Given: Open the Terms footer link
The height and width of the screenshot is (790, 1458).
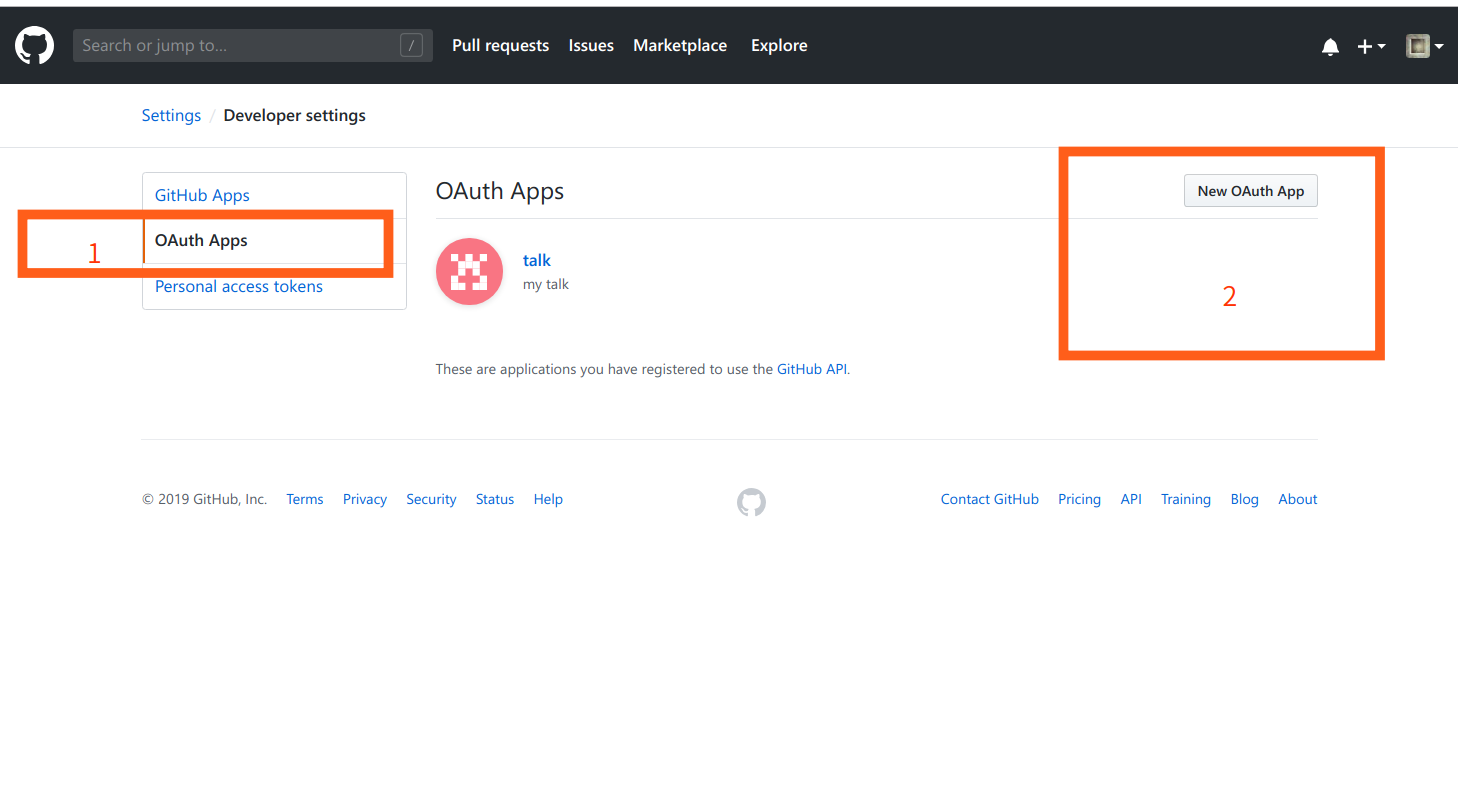Looking at the screenshot, I should [305, 499].
